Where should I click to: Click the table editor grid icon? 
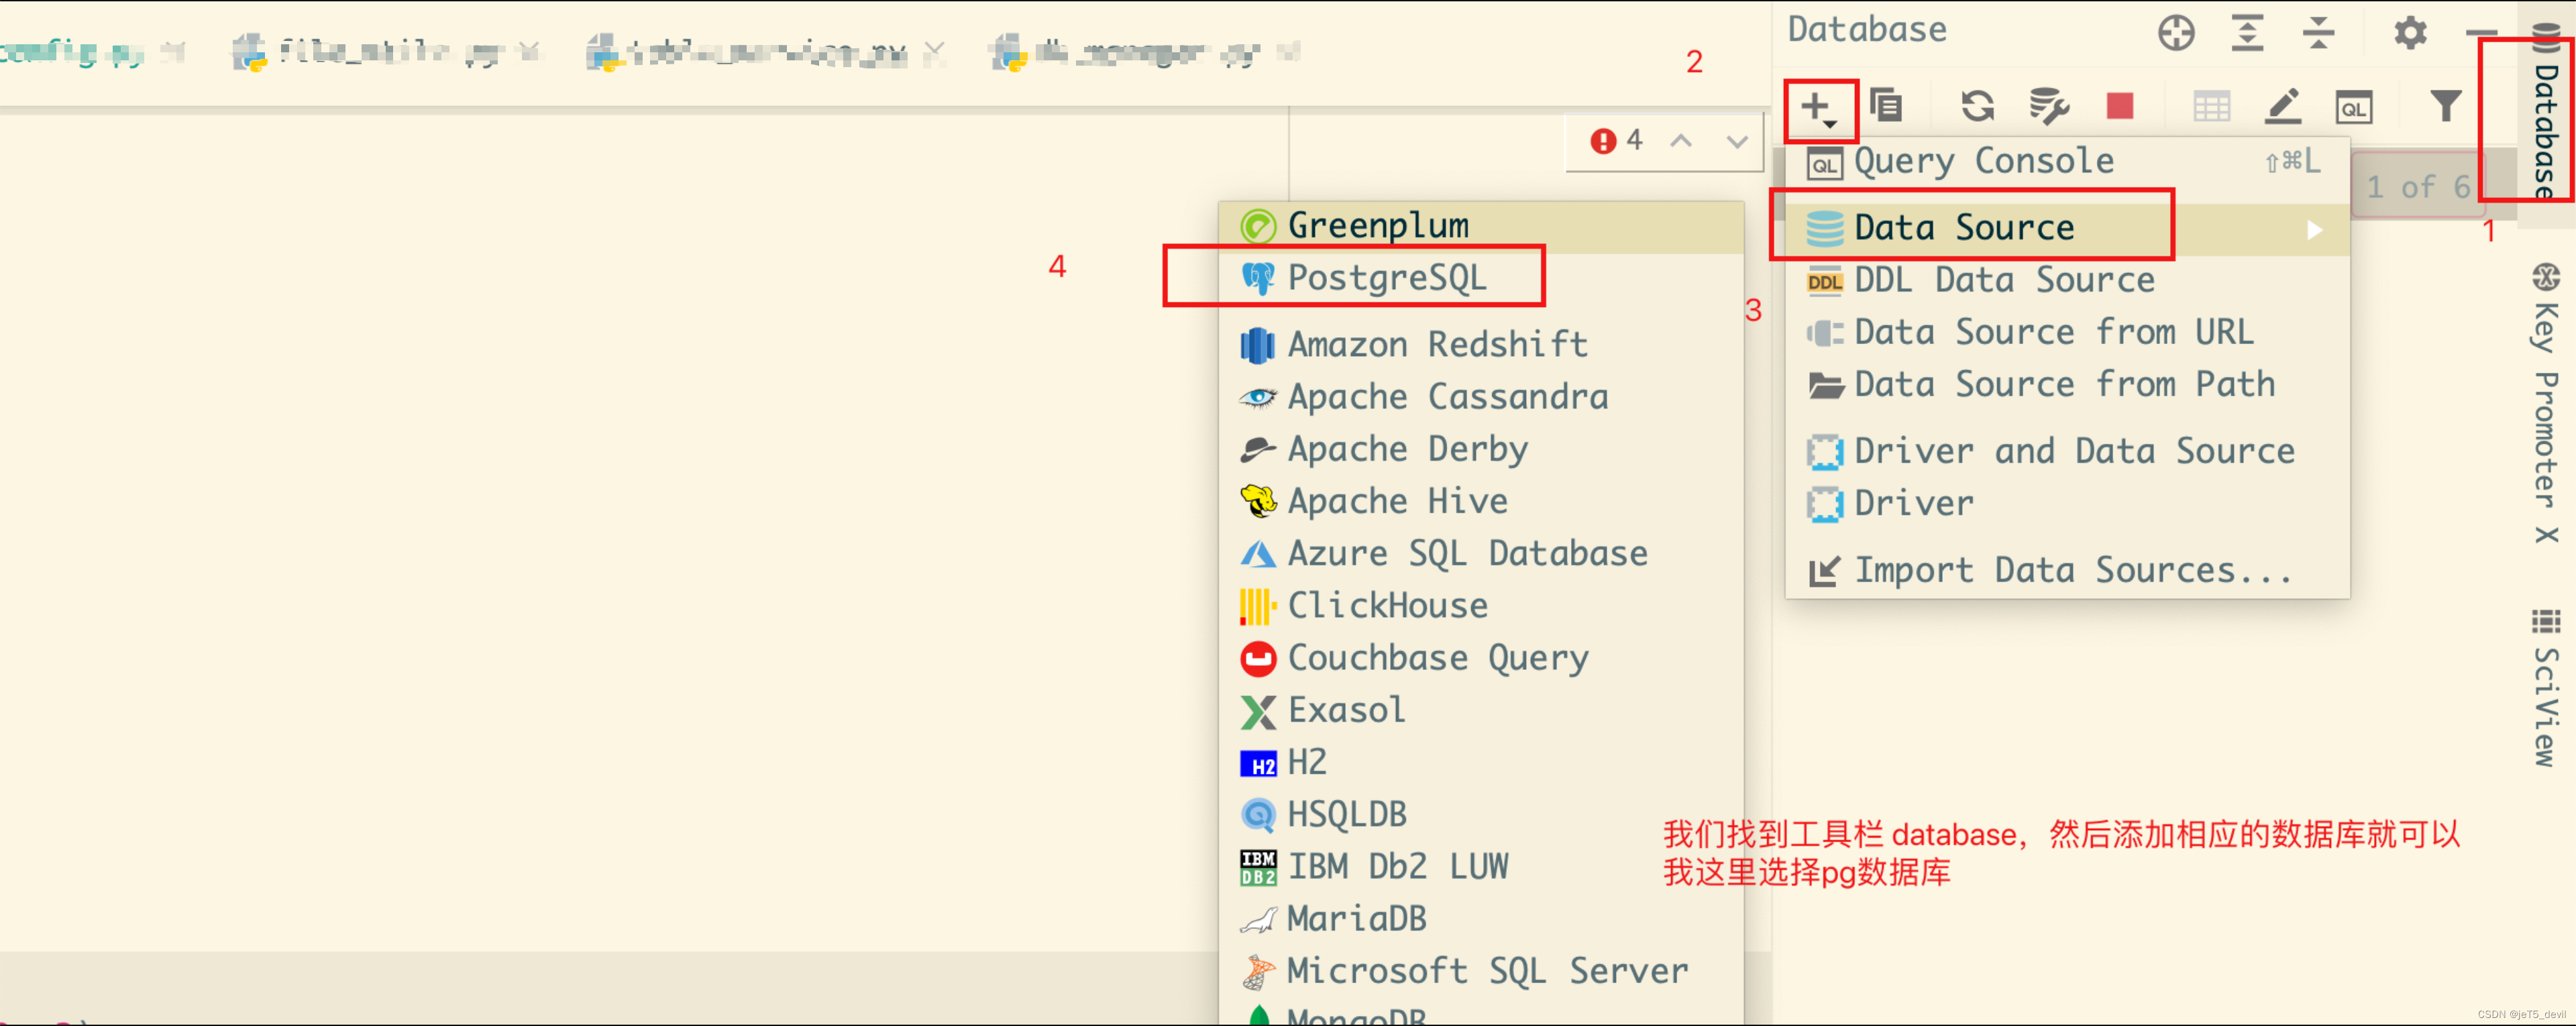click(x=2211, y=106)
